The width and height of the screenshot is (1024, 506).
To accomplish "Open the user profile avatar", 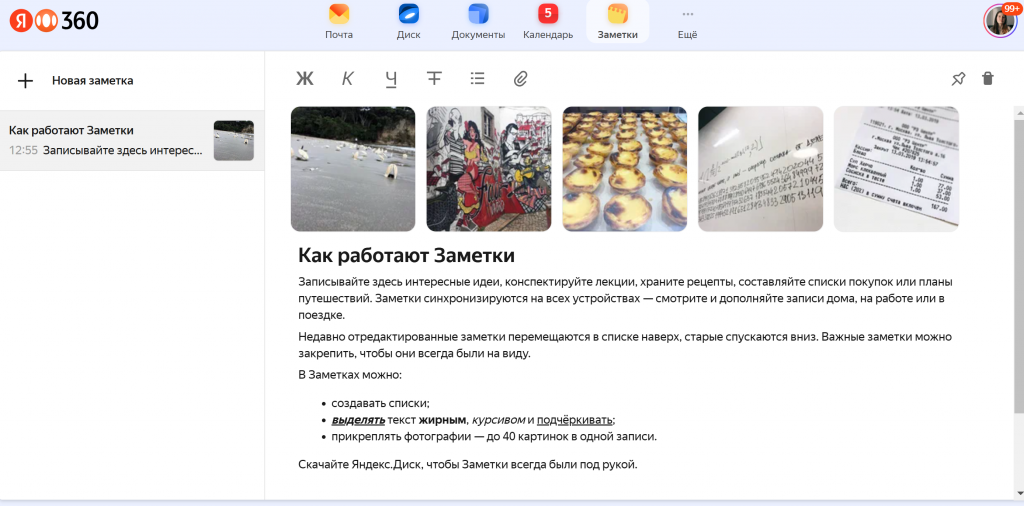I will (x=1000, y=21).
